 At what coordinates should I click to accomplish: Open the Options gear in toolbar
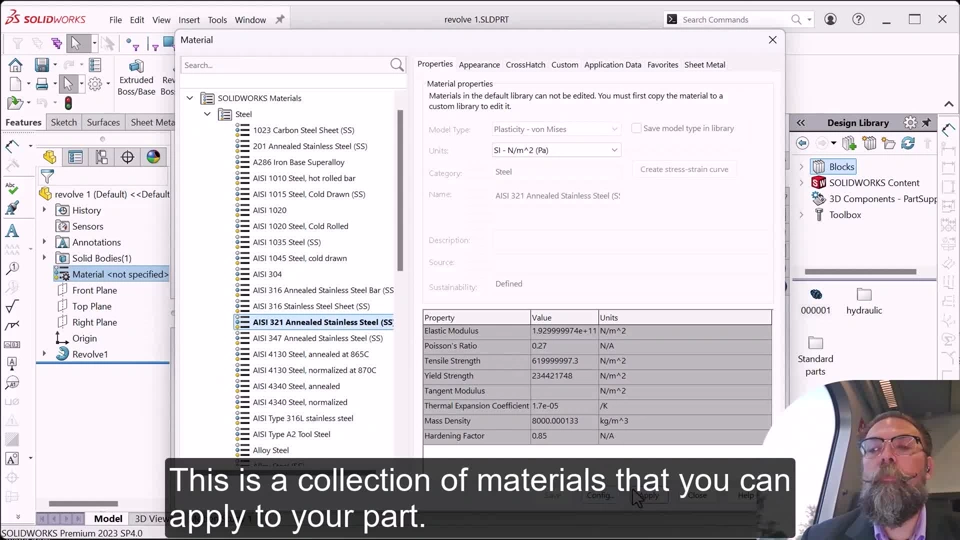(x=95, y=84)
